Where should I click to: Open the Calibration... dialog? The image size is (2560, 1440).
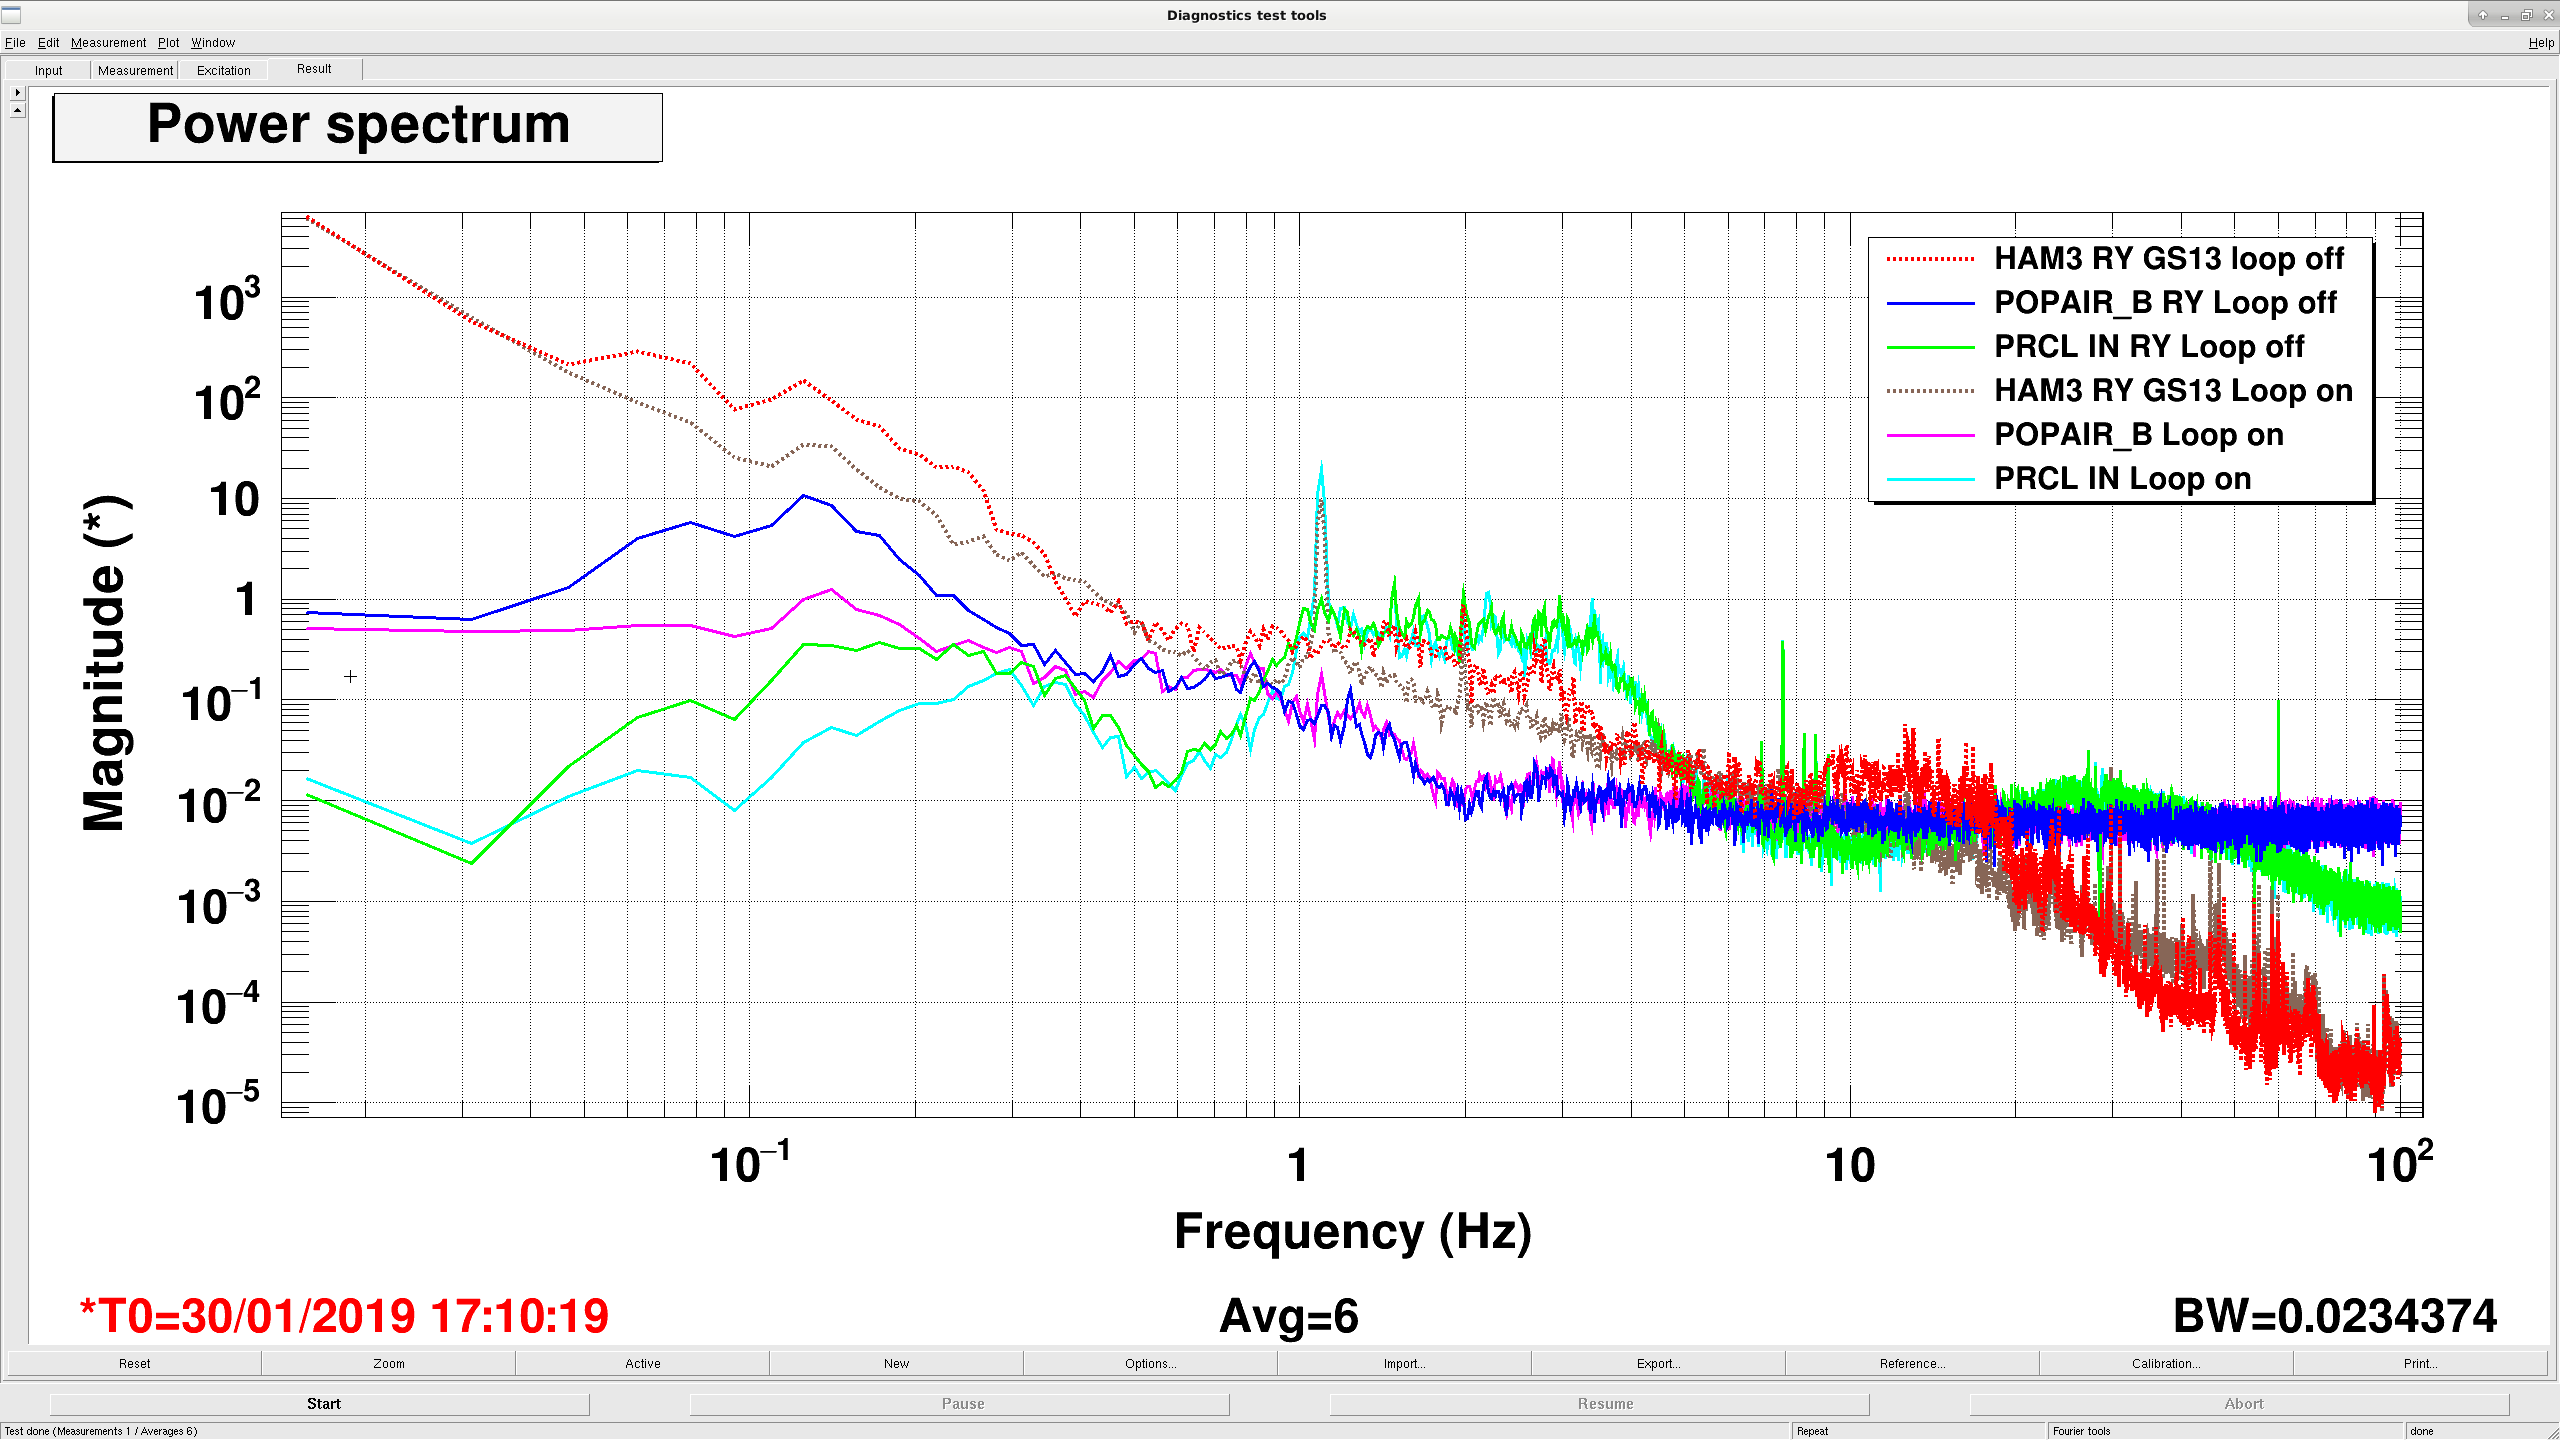pos(2166,1363)
